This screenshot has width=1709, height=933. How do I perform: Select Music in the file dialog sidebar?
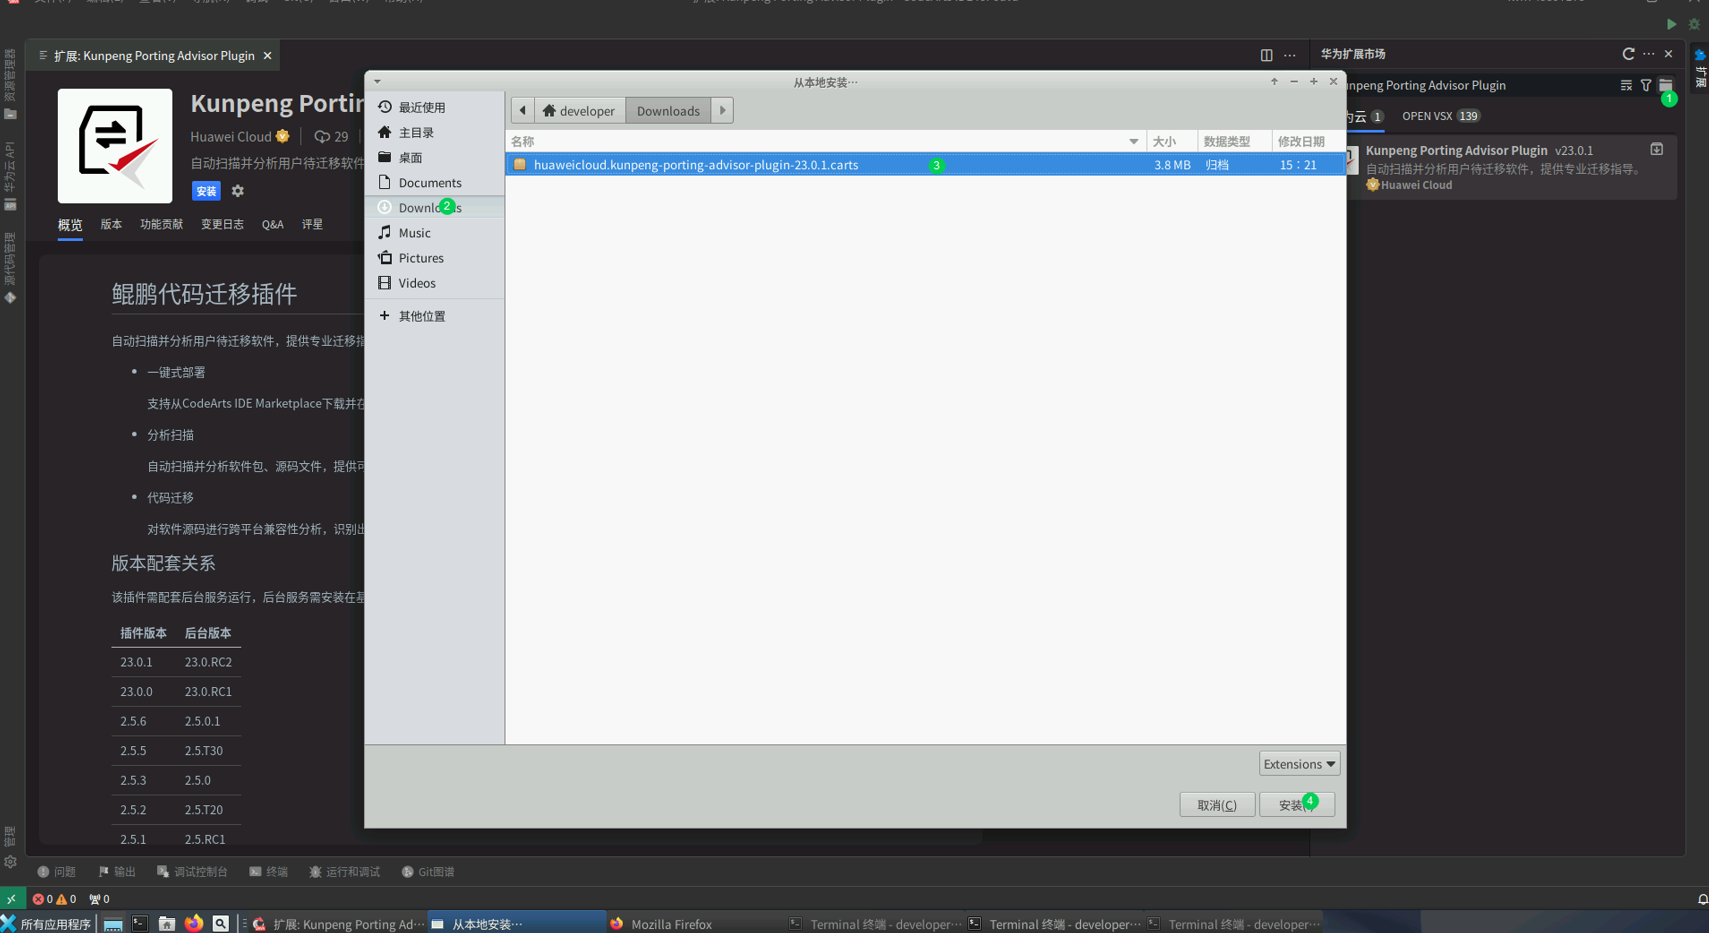click(434, 232)
